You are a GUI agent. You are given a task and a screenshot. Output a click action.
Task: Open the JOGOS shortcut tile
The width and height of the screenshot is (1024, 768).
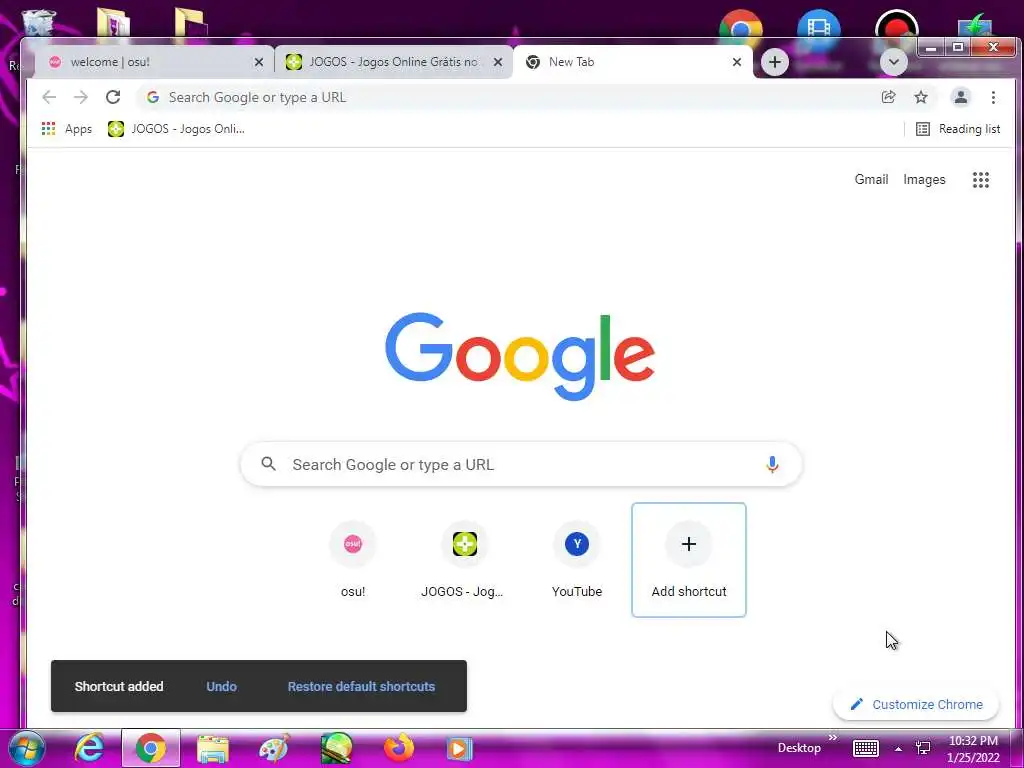coord(464,560)
